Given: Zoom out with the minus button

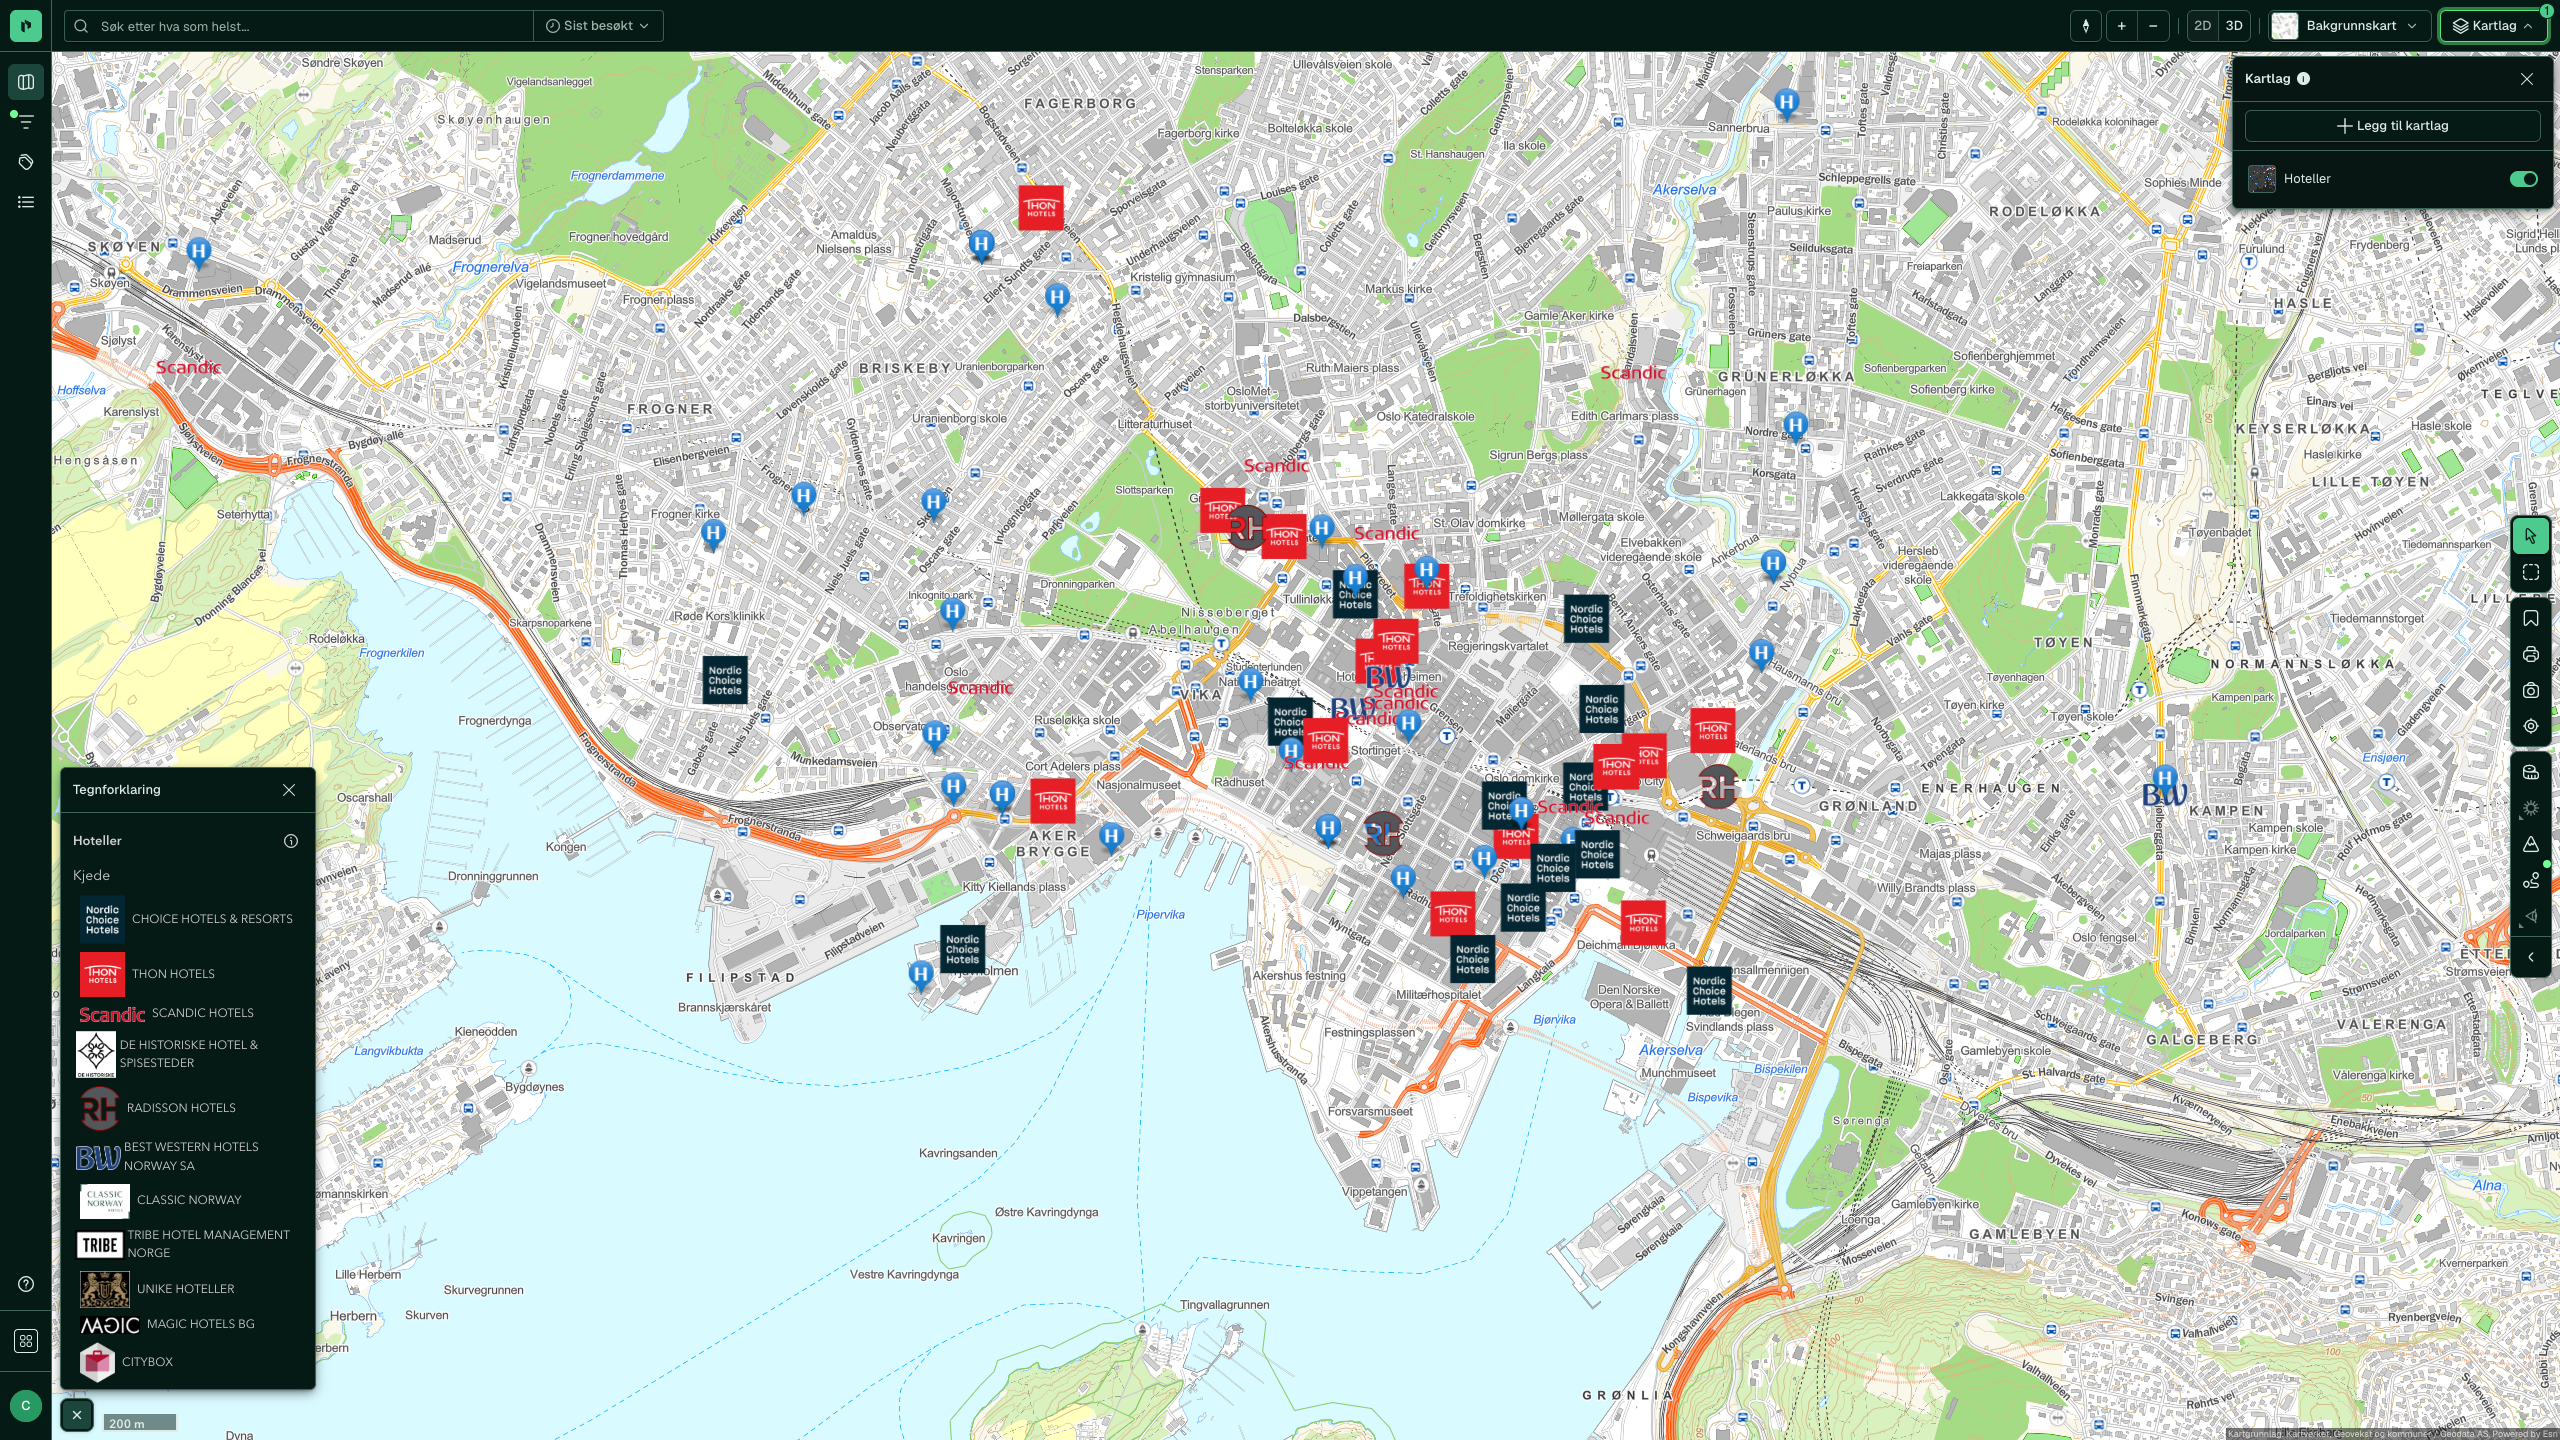Looking at the screenshot, I should [2153, 26].
